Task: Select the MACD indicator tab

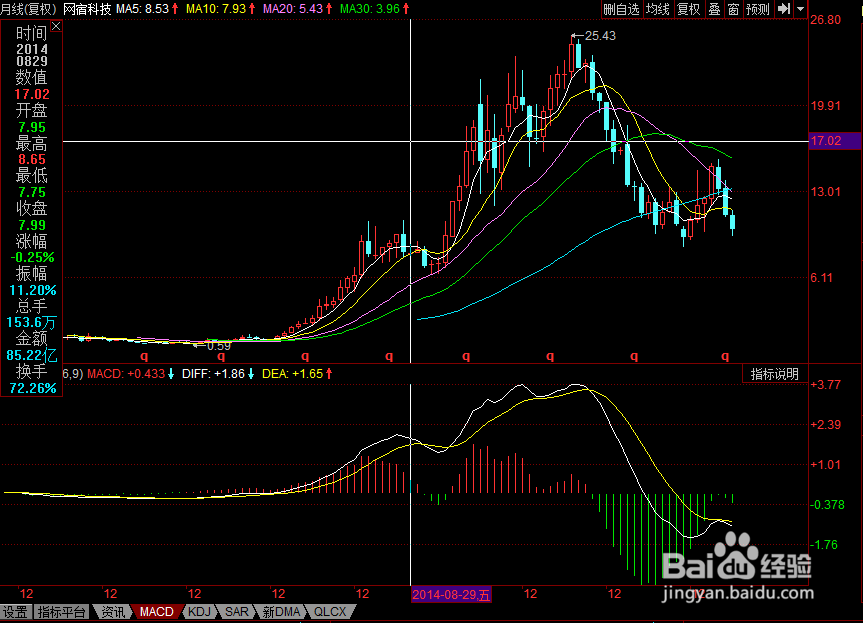Action: pos(156,611)
